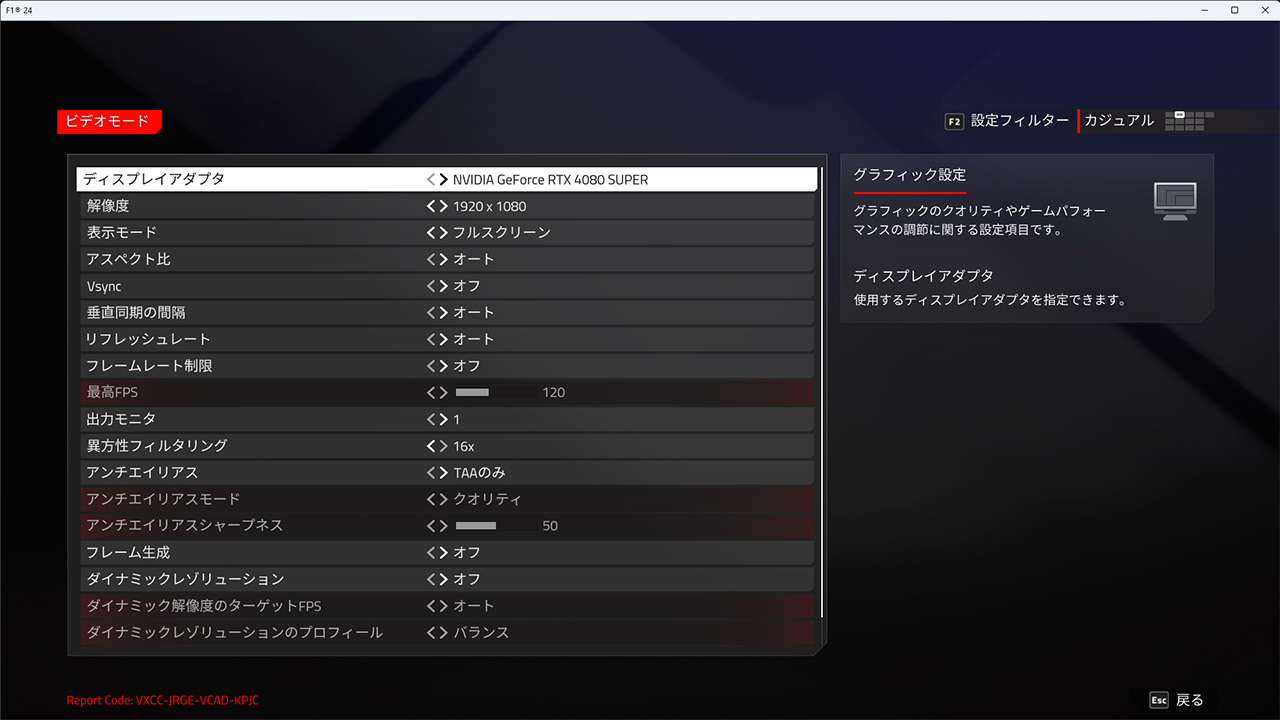Viewport: 1280px width, 720px height.
Task: Click the オフ value for Vsync
Action: click(x=467, y=286)
